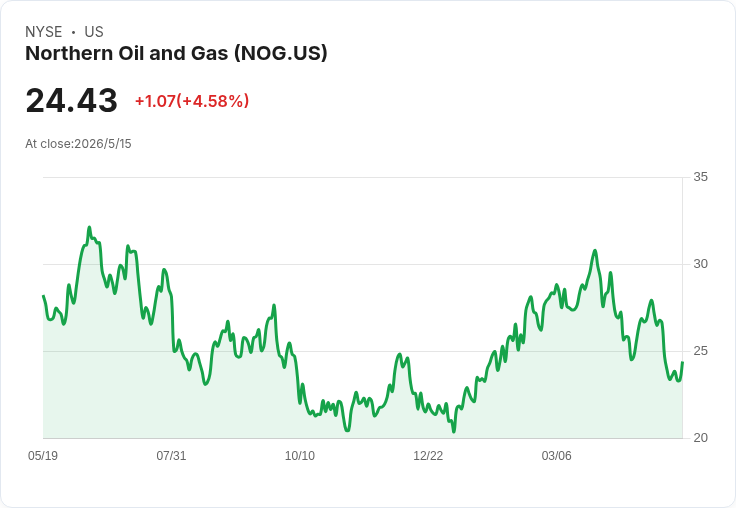Image resolution: width=736 pixels, height=508 pixels.
Task: Click the first data point at the chart's left start
Action: tap(43, 296)
